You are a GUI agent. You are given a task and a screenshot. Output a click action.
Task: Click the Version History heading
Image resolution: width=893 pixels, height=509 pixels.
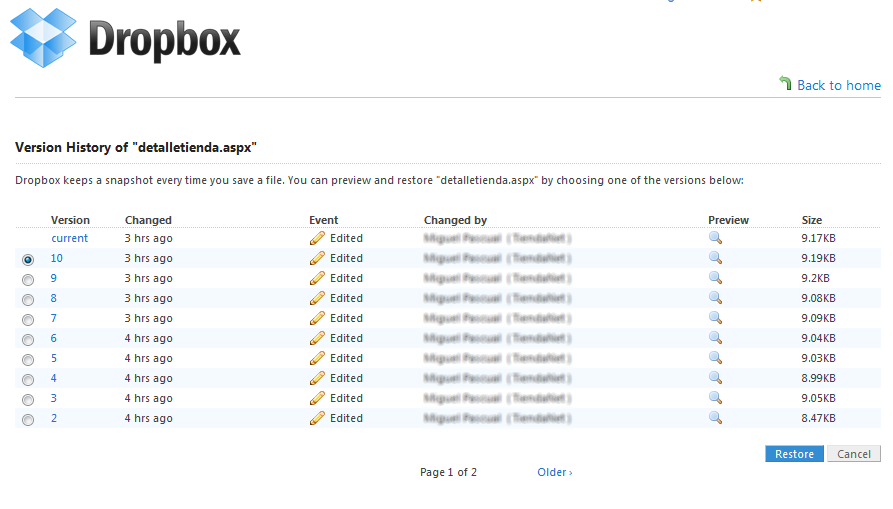(x=136, y=147)
